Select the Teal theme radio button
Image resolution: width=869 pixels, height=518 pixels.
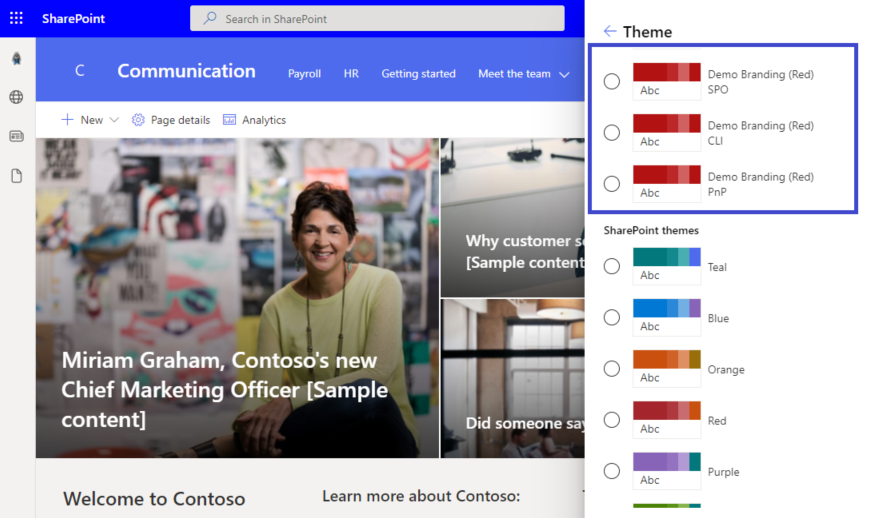pos(612,266)
